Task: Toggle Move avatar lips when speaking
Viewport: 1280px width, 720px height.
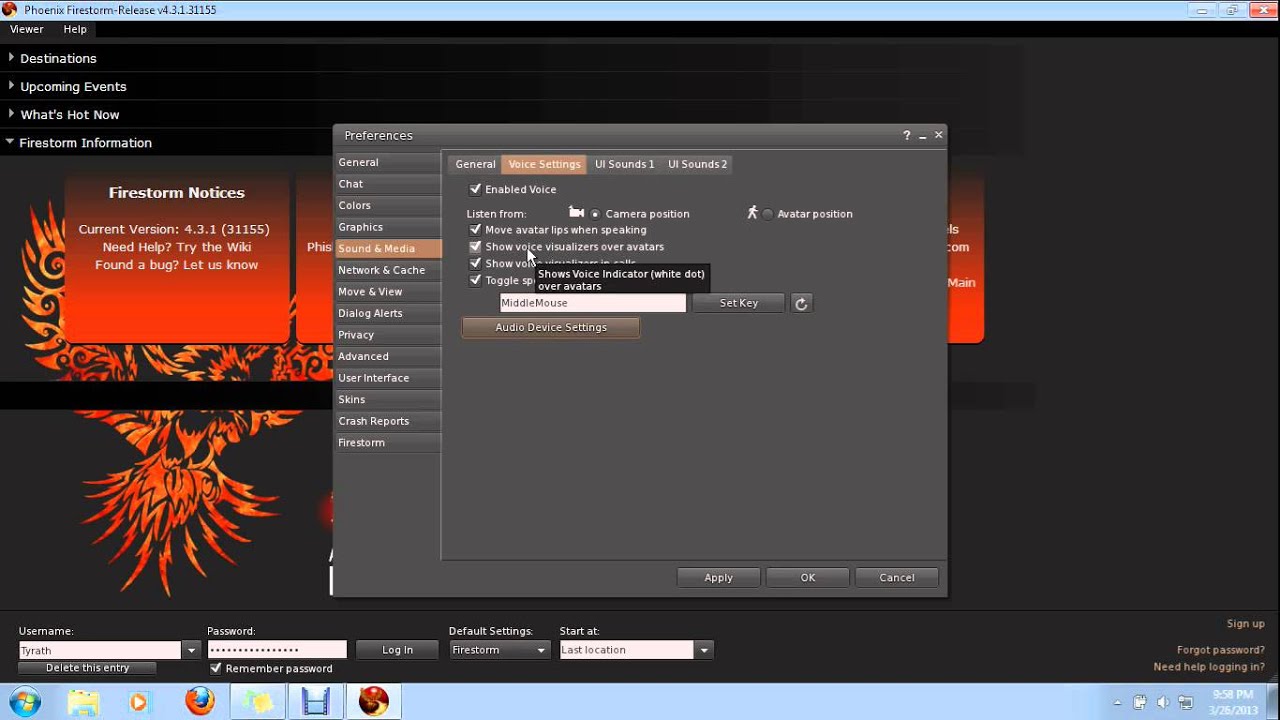Action: [x=475, y=230]
